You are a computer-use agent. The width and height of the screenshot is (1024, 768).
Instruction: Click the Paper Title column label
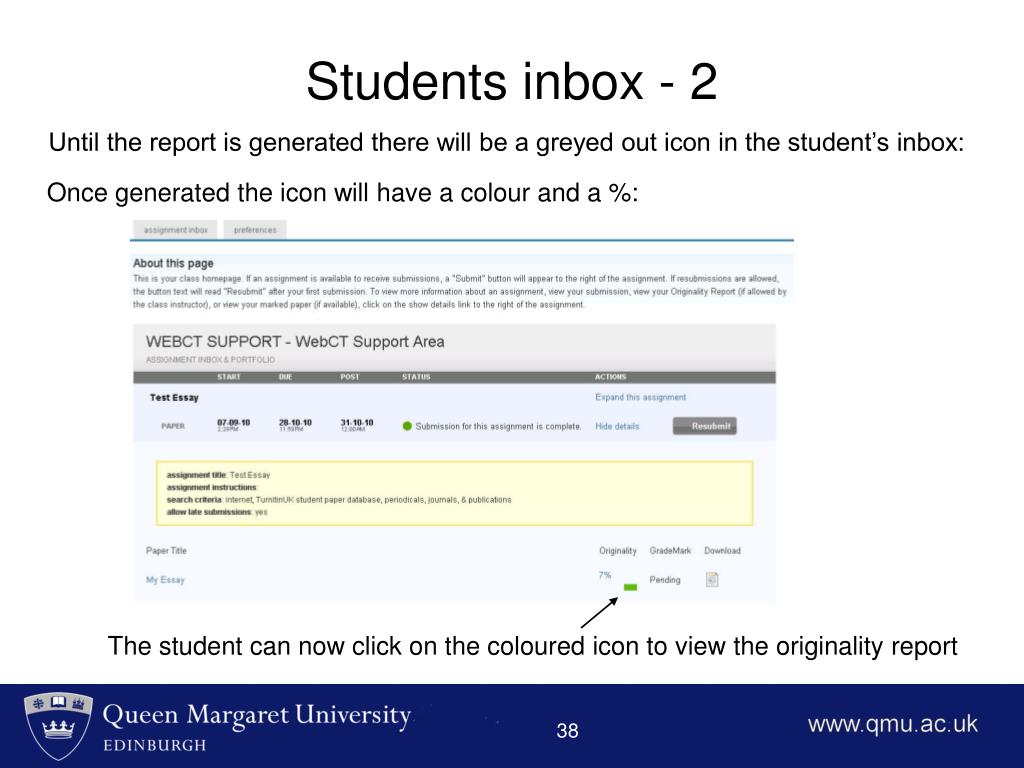(166, 551)
